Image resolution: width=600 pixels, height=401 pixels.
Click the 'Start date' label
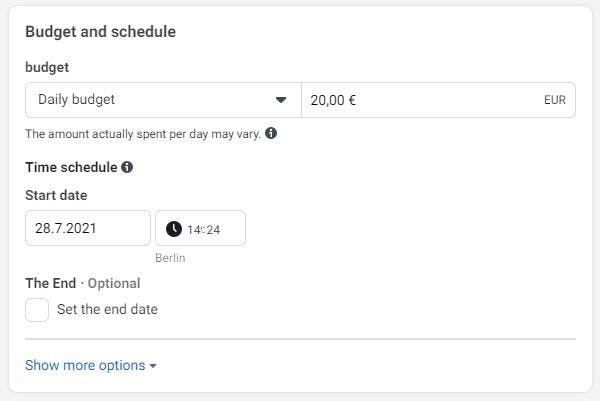pyautogui.click(x=56, y=195)
